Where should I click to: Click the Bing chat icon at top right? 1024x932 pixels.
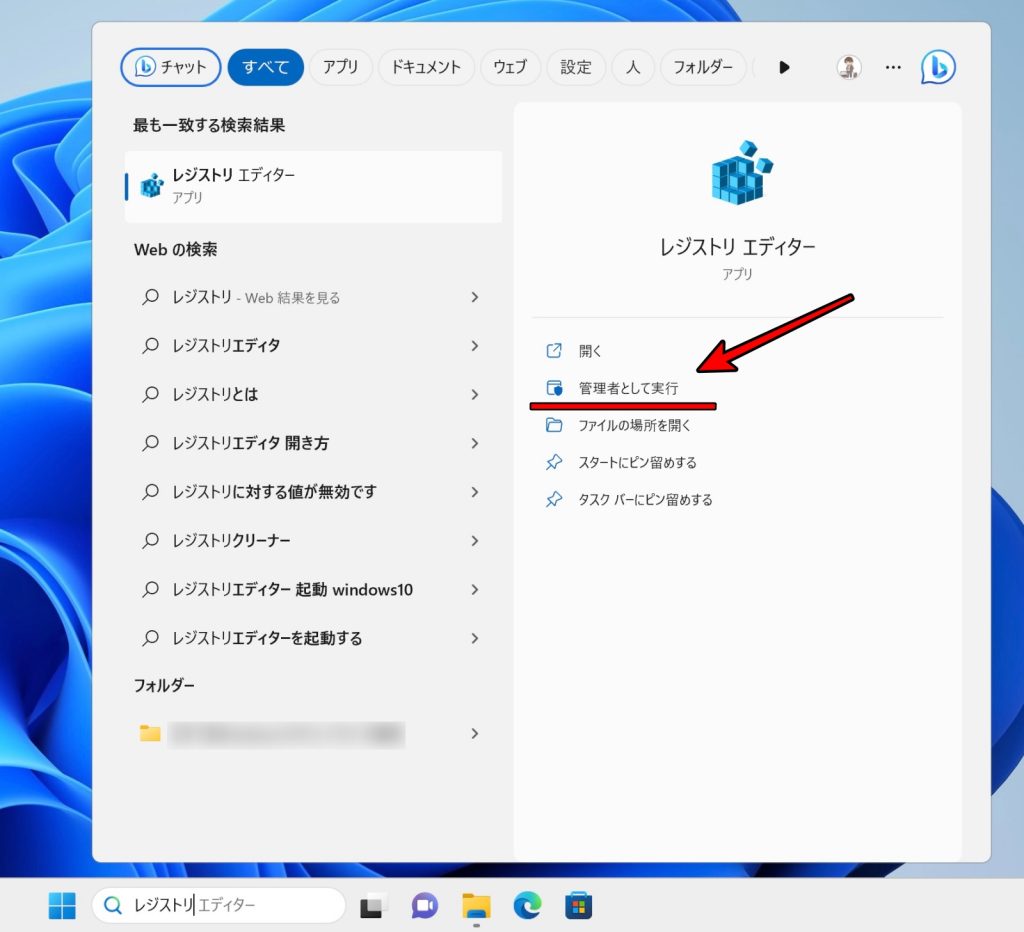[937, 67]
